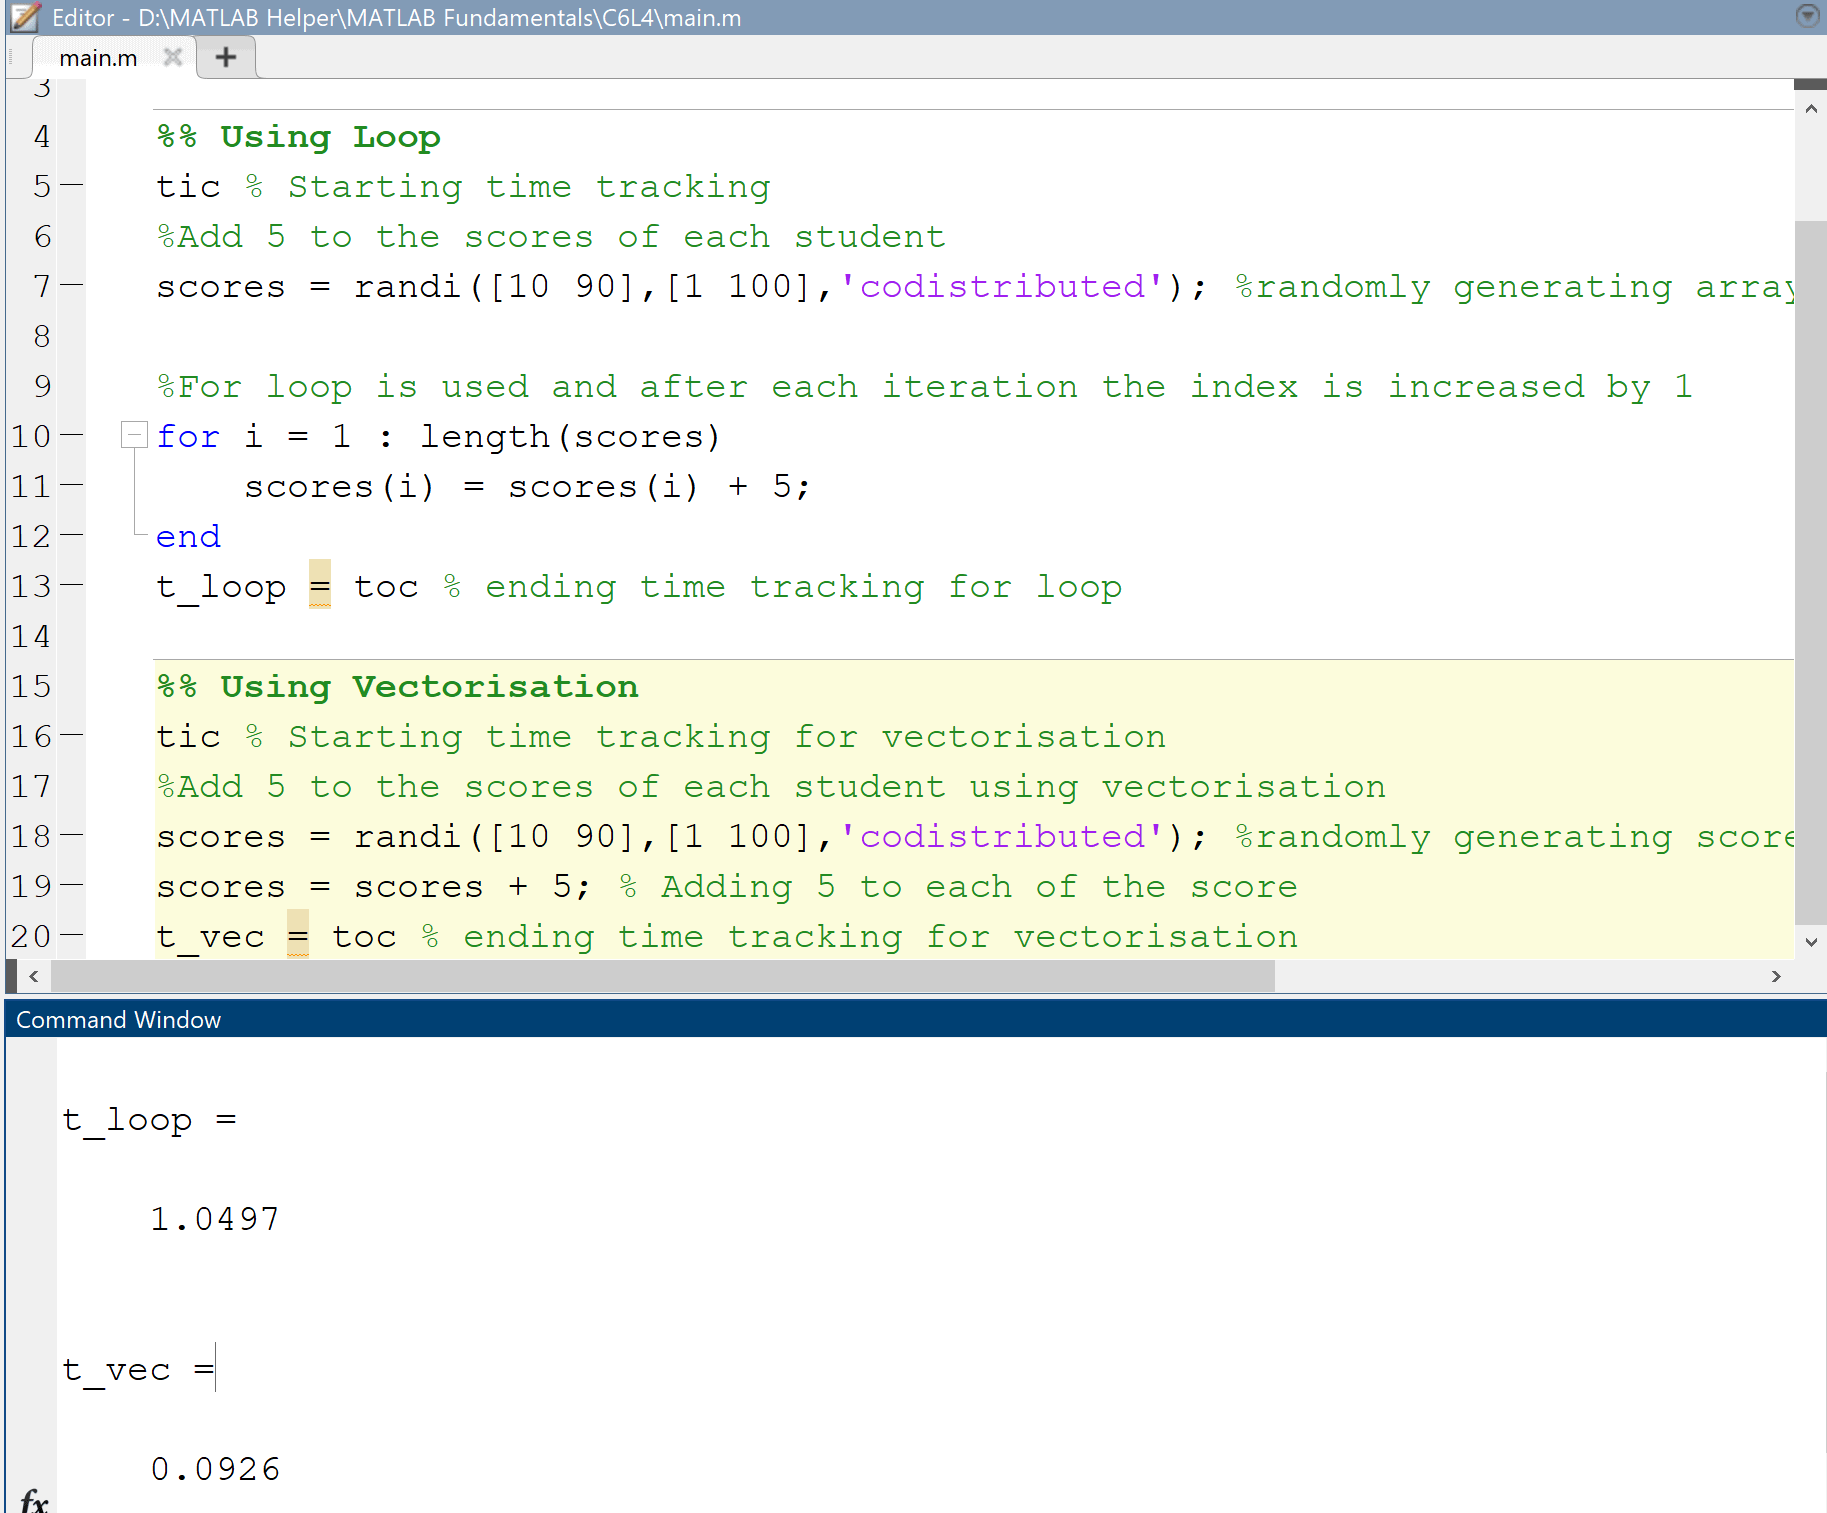Click the 'tic' command on line 16
1827x1513 pixels.
click(x=188, y=737)
